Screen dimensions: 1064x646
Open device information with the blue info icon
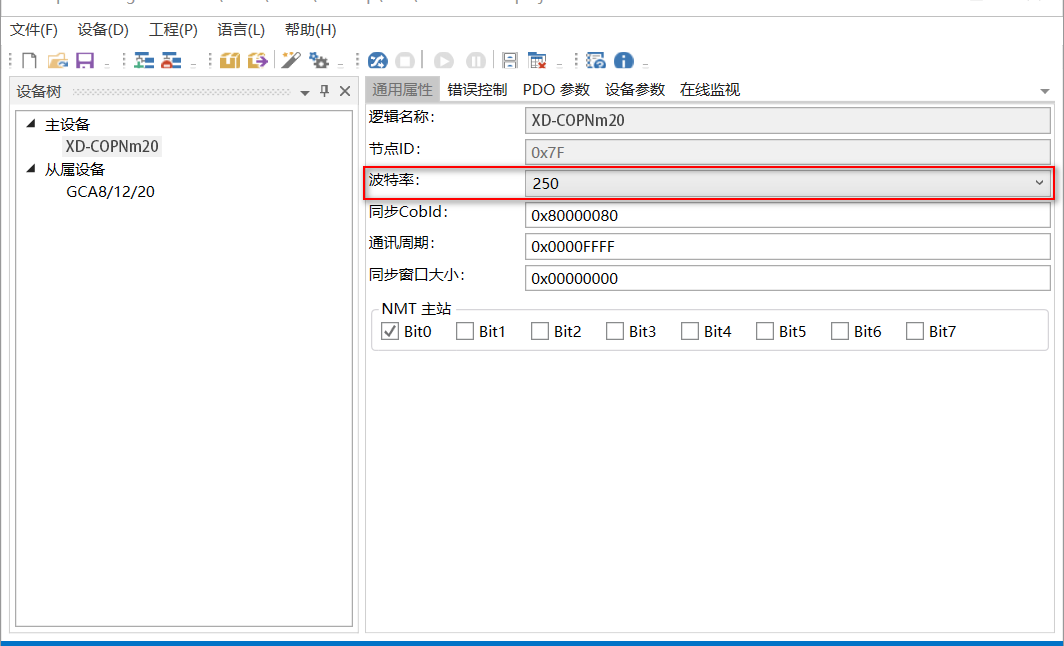pyautogui.click(x=623, y=60)
